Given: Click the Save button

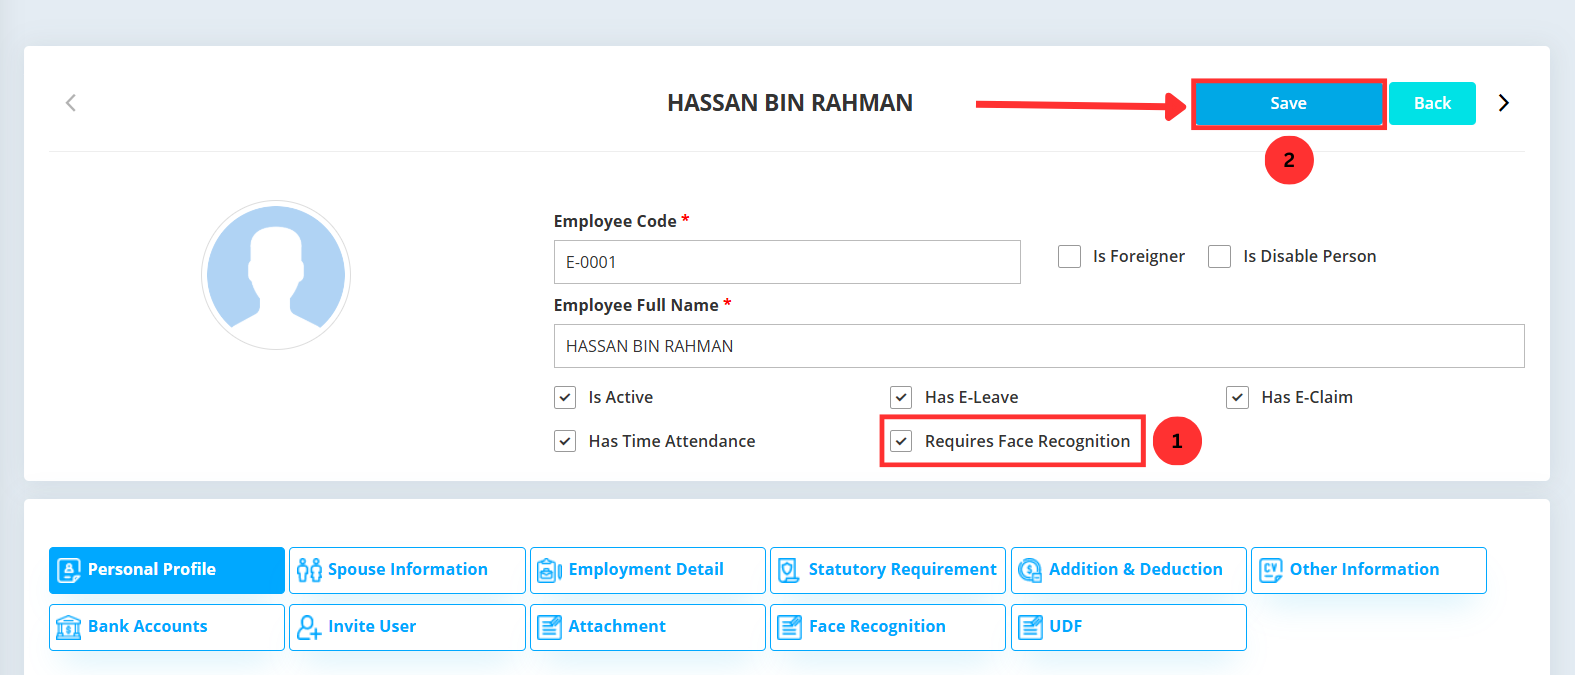Looking at the screenshot, I should point(1288,104).
